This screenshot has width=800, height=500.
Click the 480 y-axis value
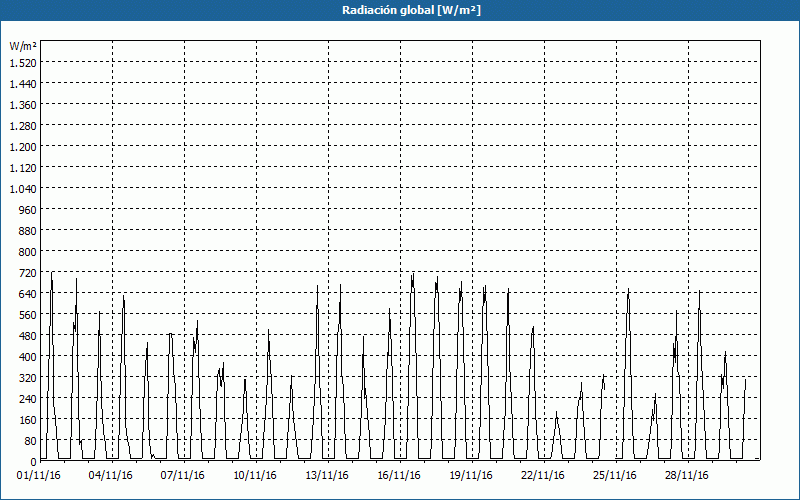[x=27, y=336]
